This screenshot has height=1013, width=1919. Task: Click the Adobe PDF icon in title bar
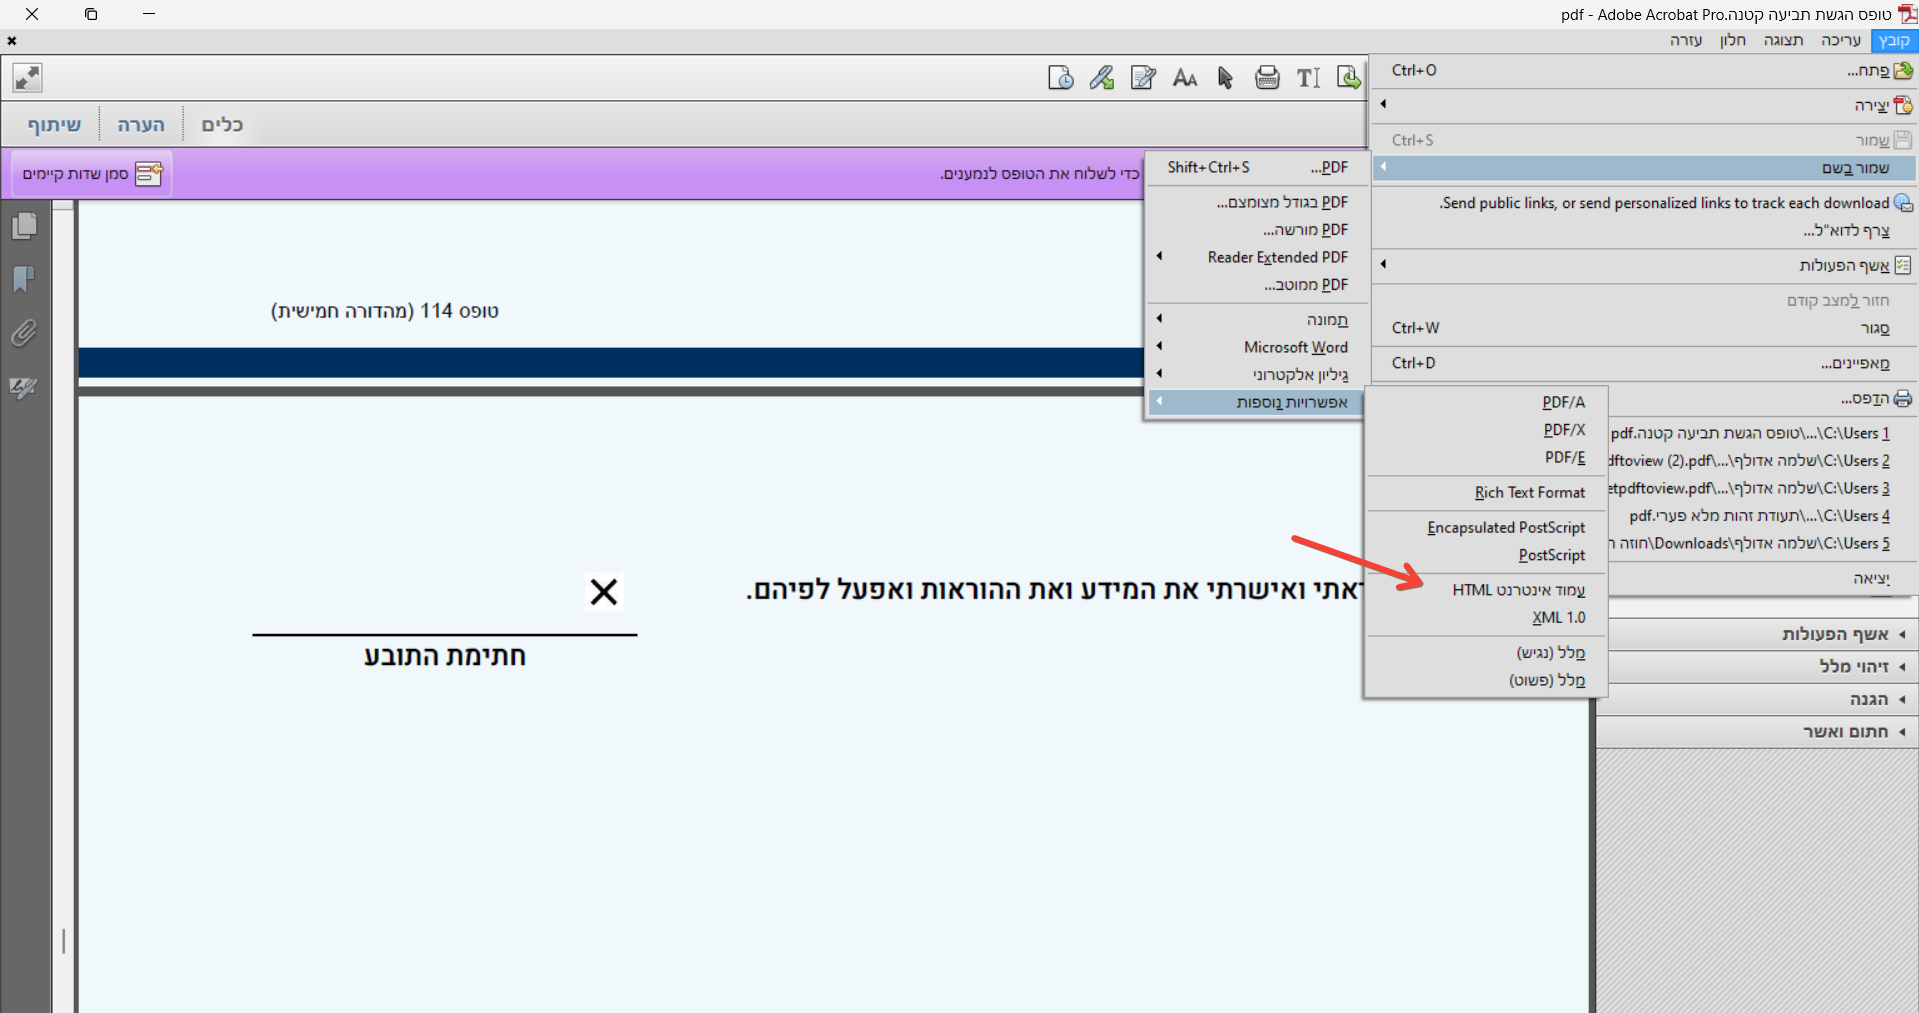(x=1907, y=14)
